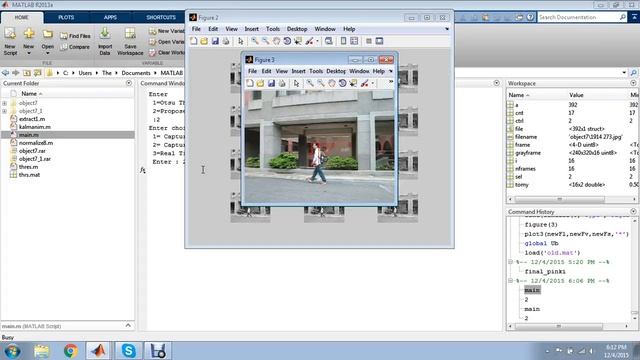Click Save Figure icon in Figure 2 toolbar
The image size is (640, 360).
[x=215, y=41]
